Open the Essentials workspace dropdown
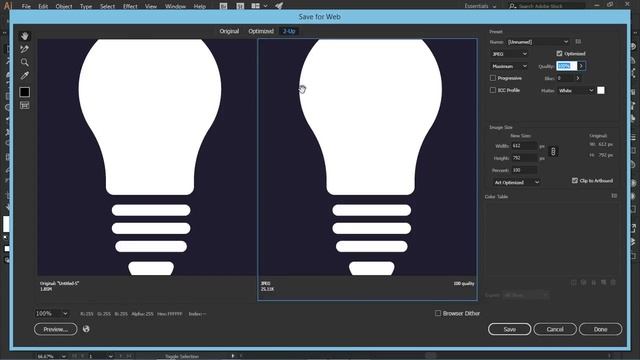This screenshot has width=640, height=360. coord(480,6)
